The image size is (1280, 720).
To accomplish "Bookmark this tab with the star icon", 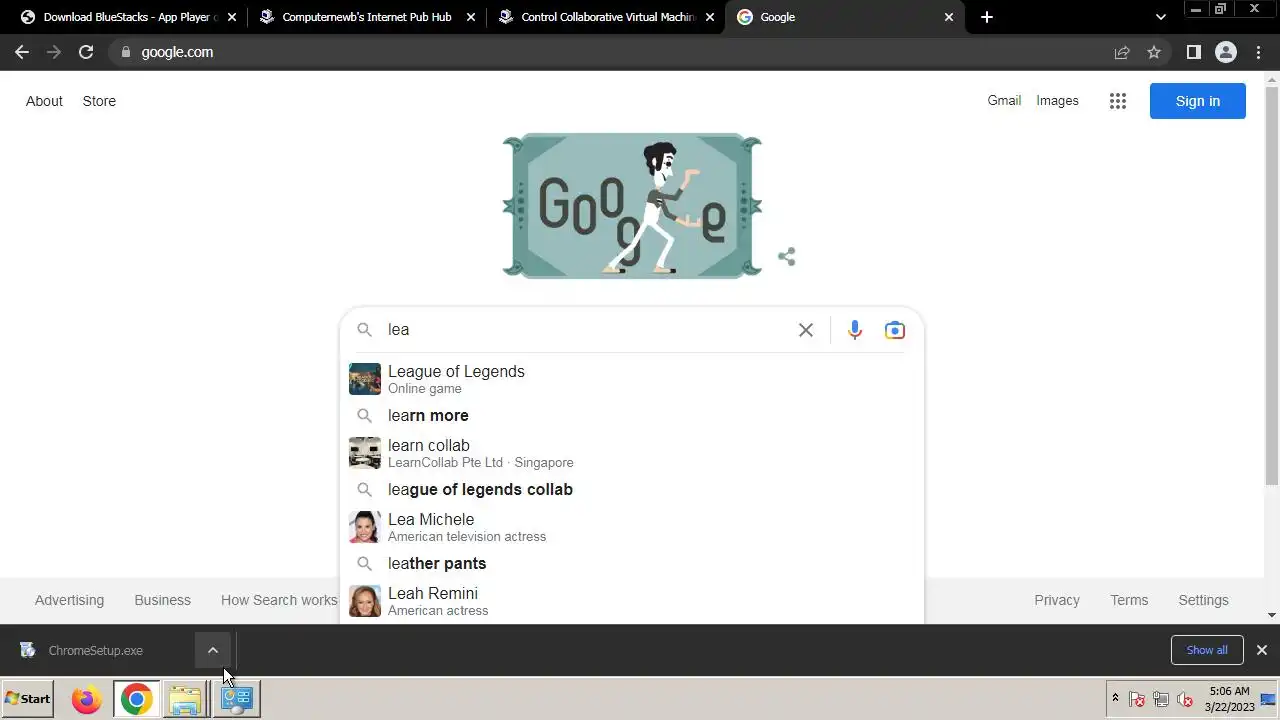I will [x=1154, y=52].
